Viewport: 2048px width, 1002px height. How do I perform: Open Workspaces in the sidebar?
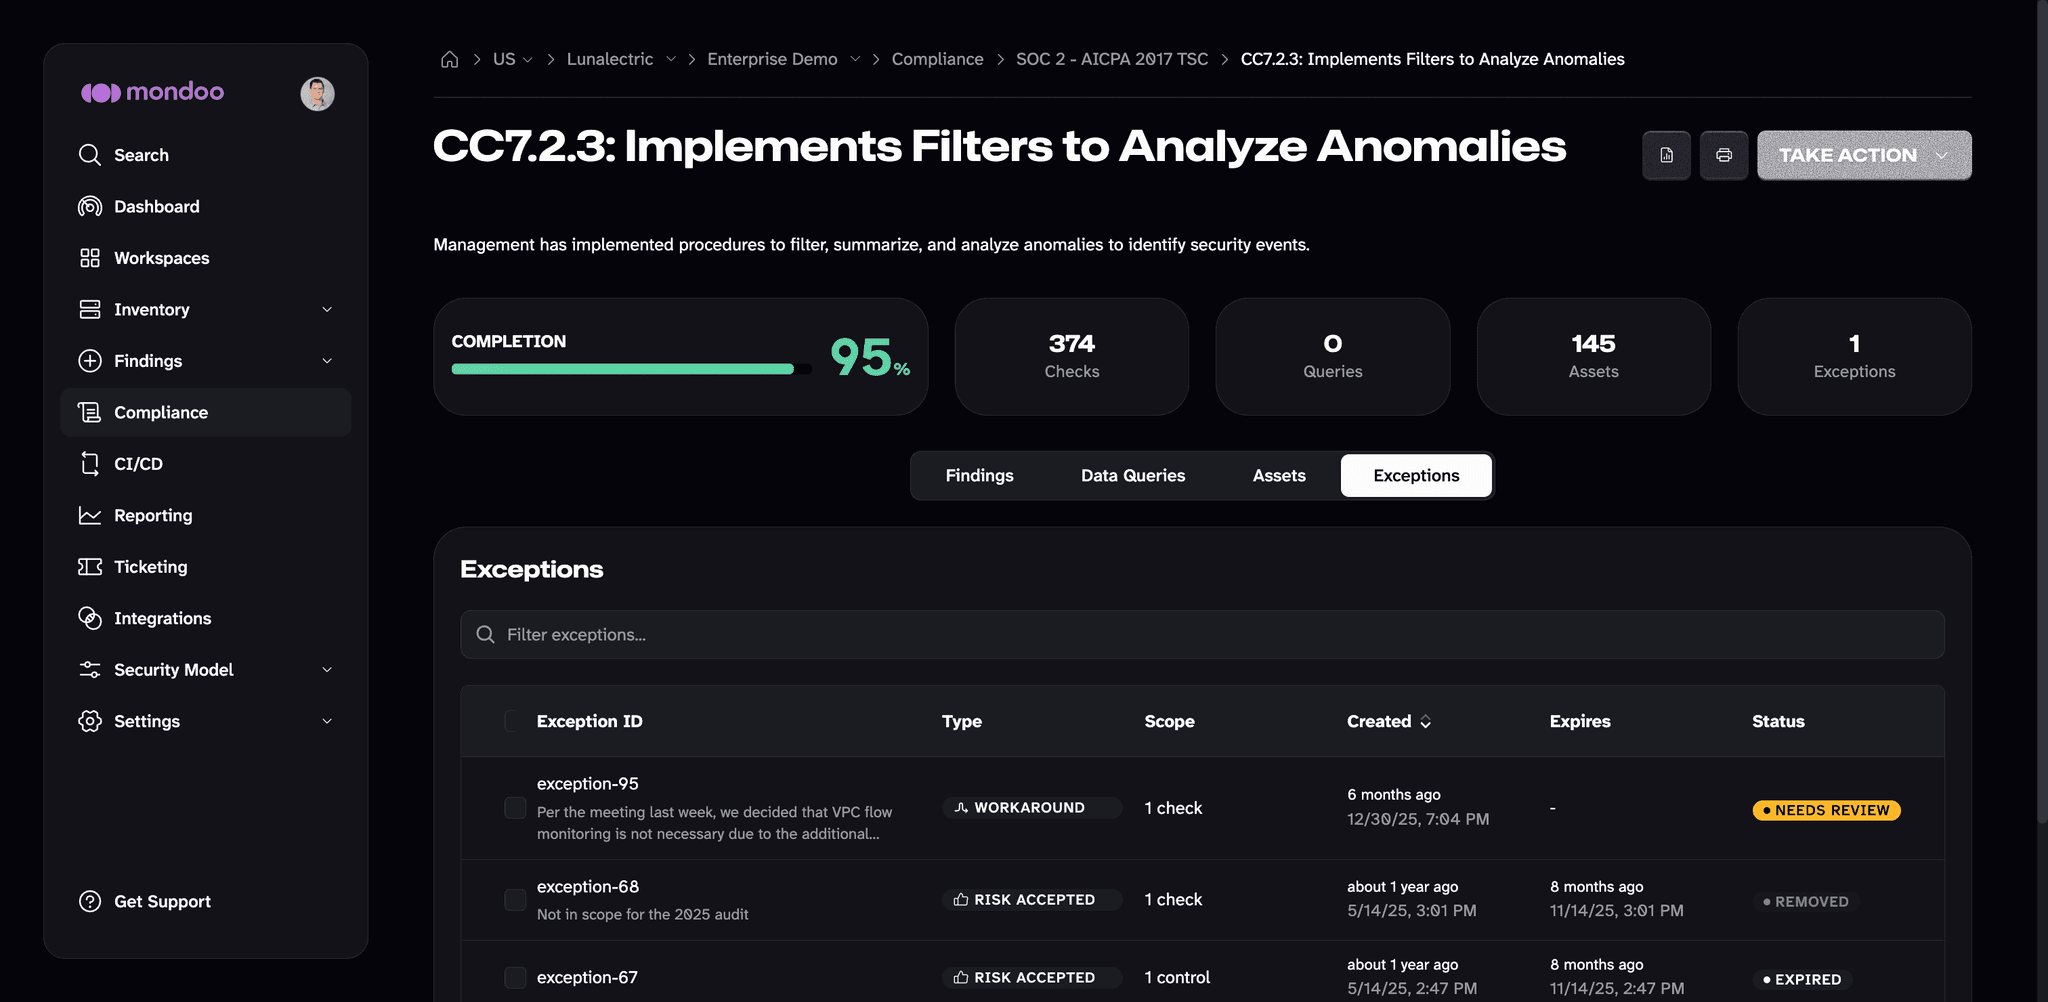[x=206, y=258]
